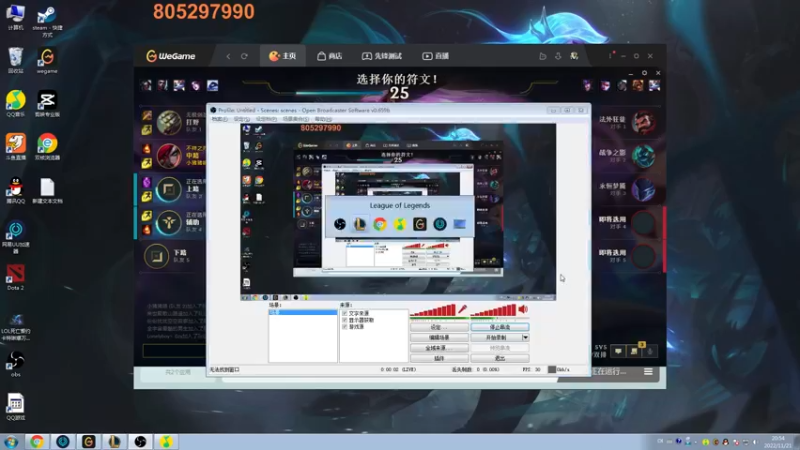Click the OBS 全域来源 button

tap(439, 348)
